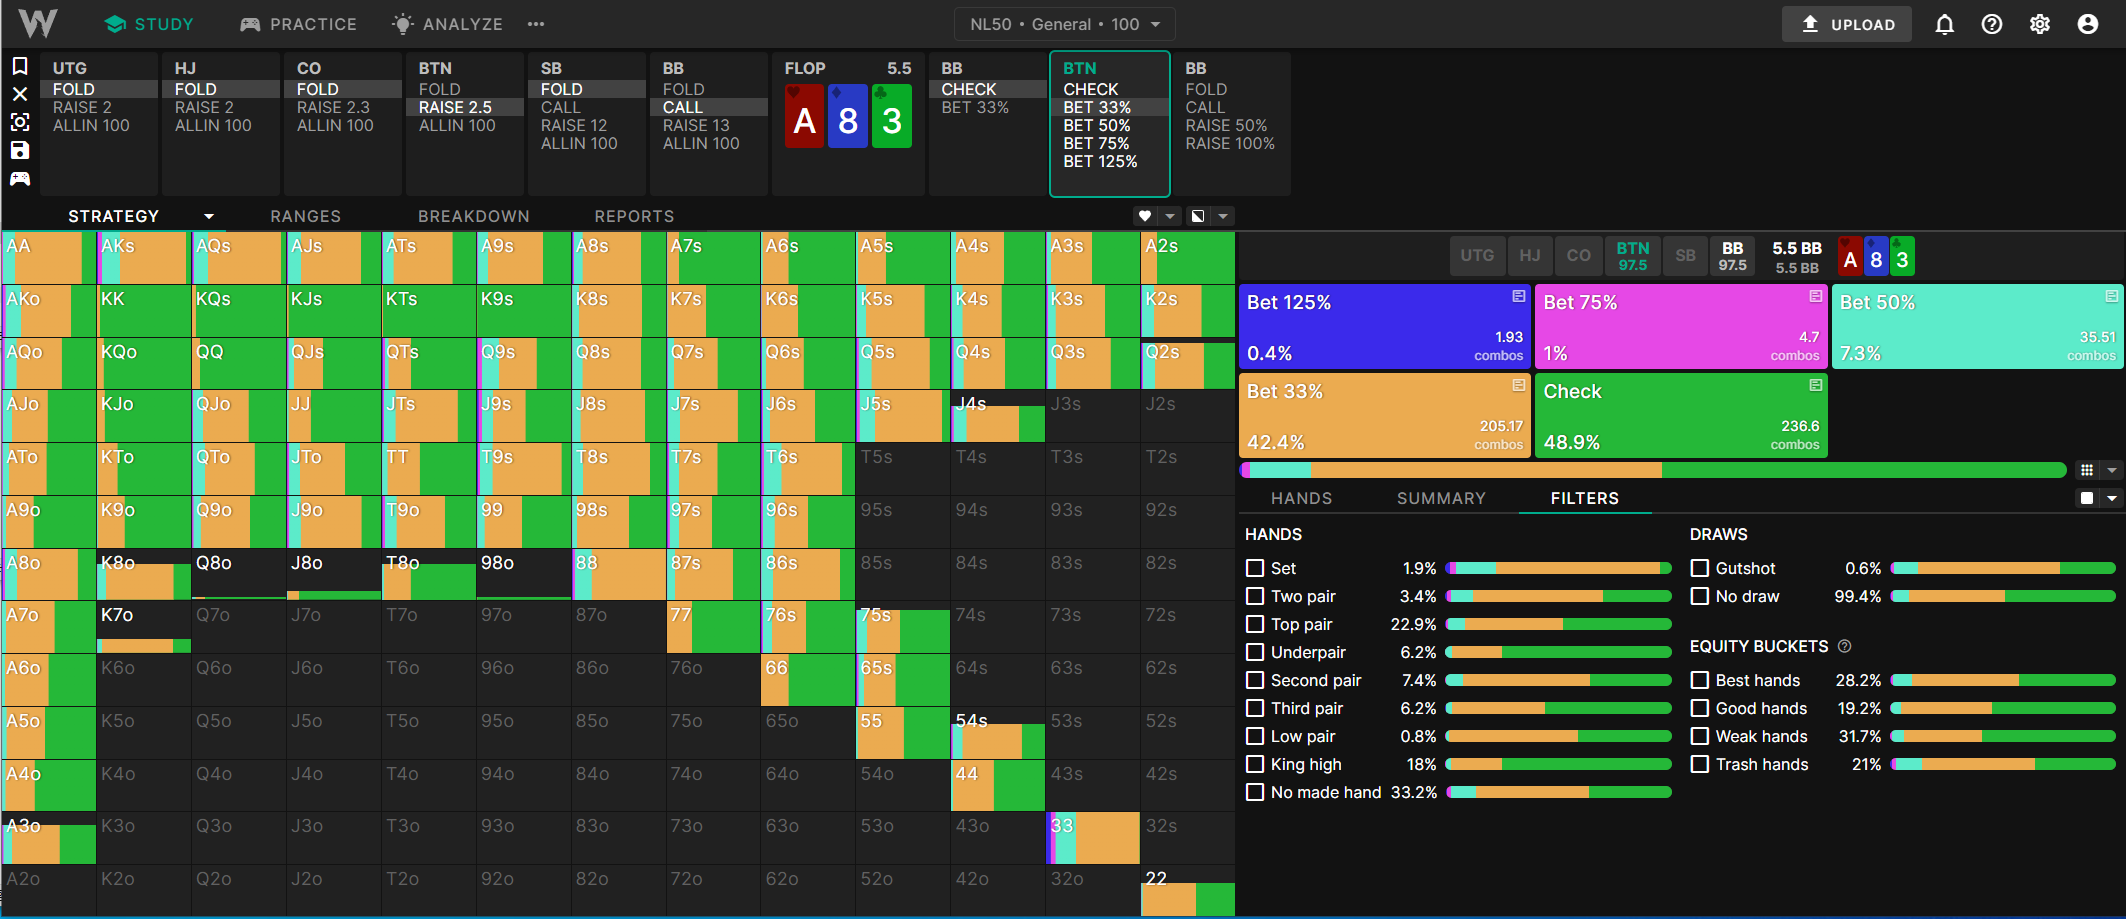2126x919 pixels.
Task: Click the 8 of diamonds flop card
Action: (x=848, y=116)
